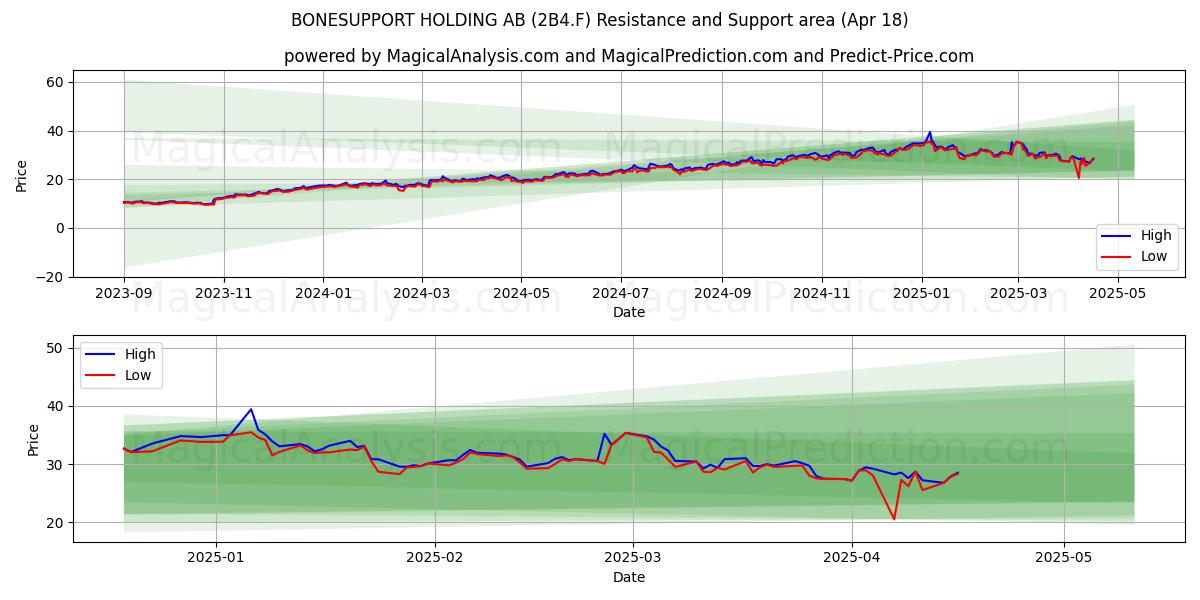The width and height of the screenshot is (1200, 600).
Task: Click the 50 price tick on the bottom chart
Action: click(56, 348)
